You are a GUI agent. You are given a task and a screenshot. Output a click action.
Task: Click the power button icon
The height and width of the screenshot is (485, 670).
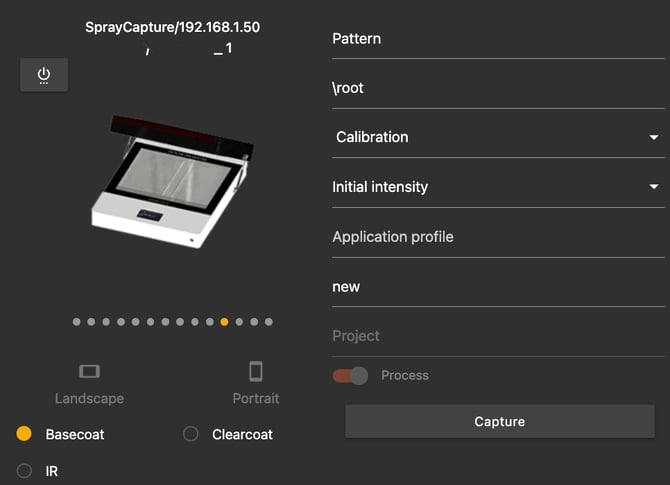coord(44,75)
